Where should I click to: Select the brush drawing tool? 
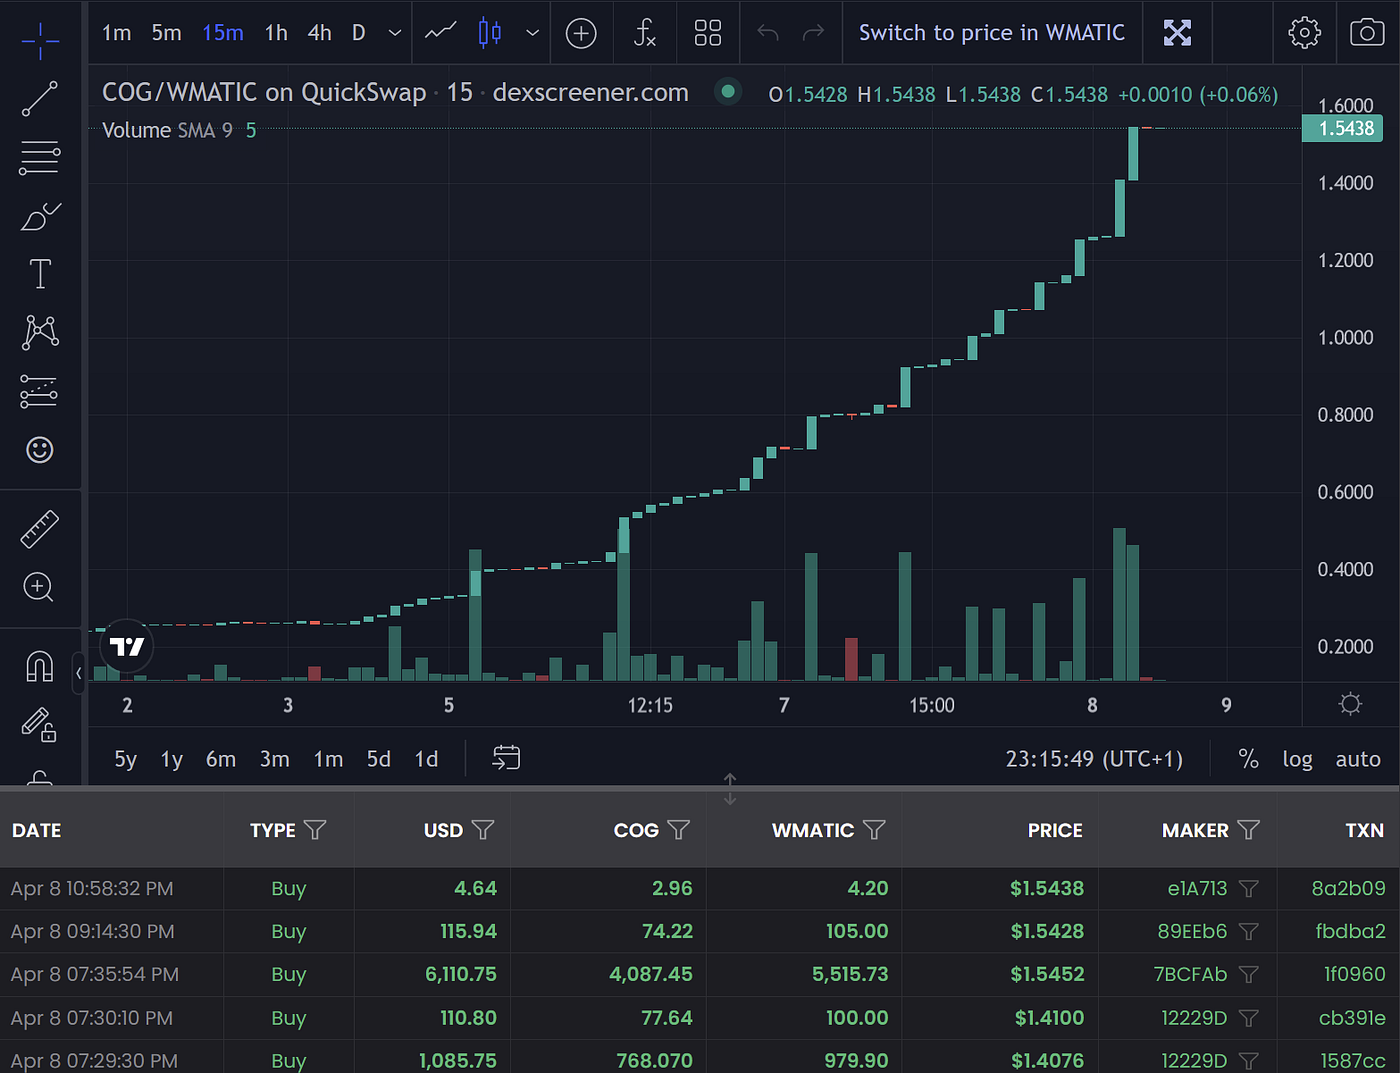tap(40, 216)
